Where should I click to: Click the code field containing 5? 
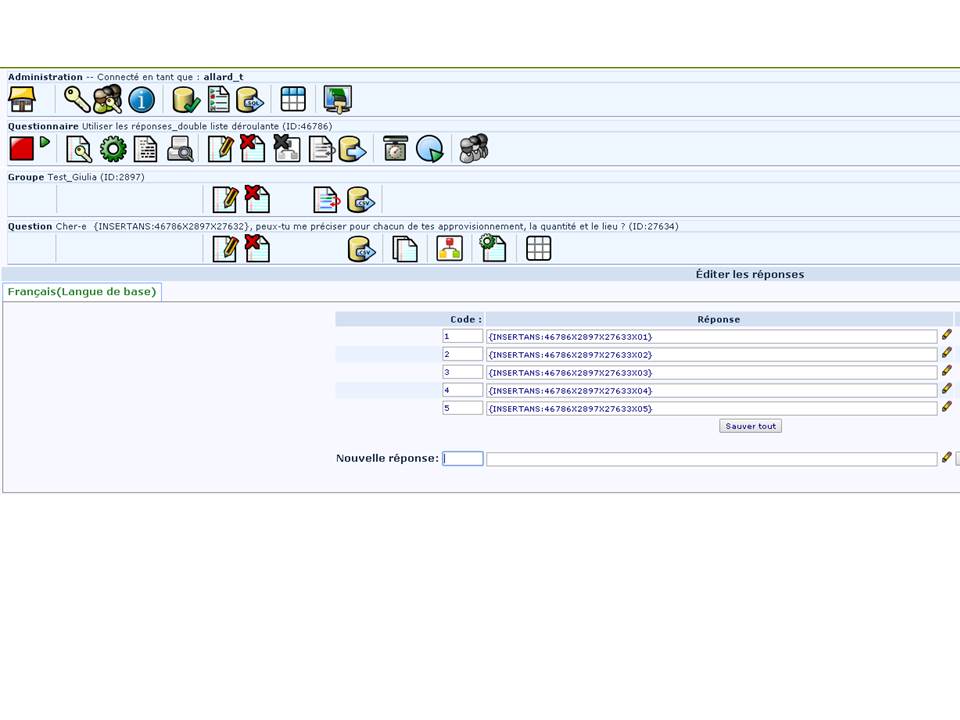pos(463,408)
